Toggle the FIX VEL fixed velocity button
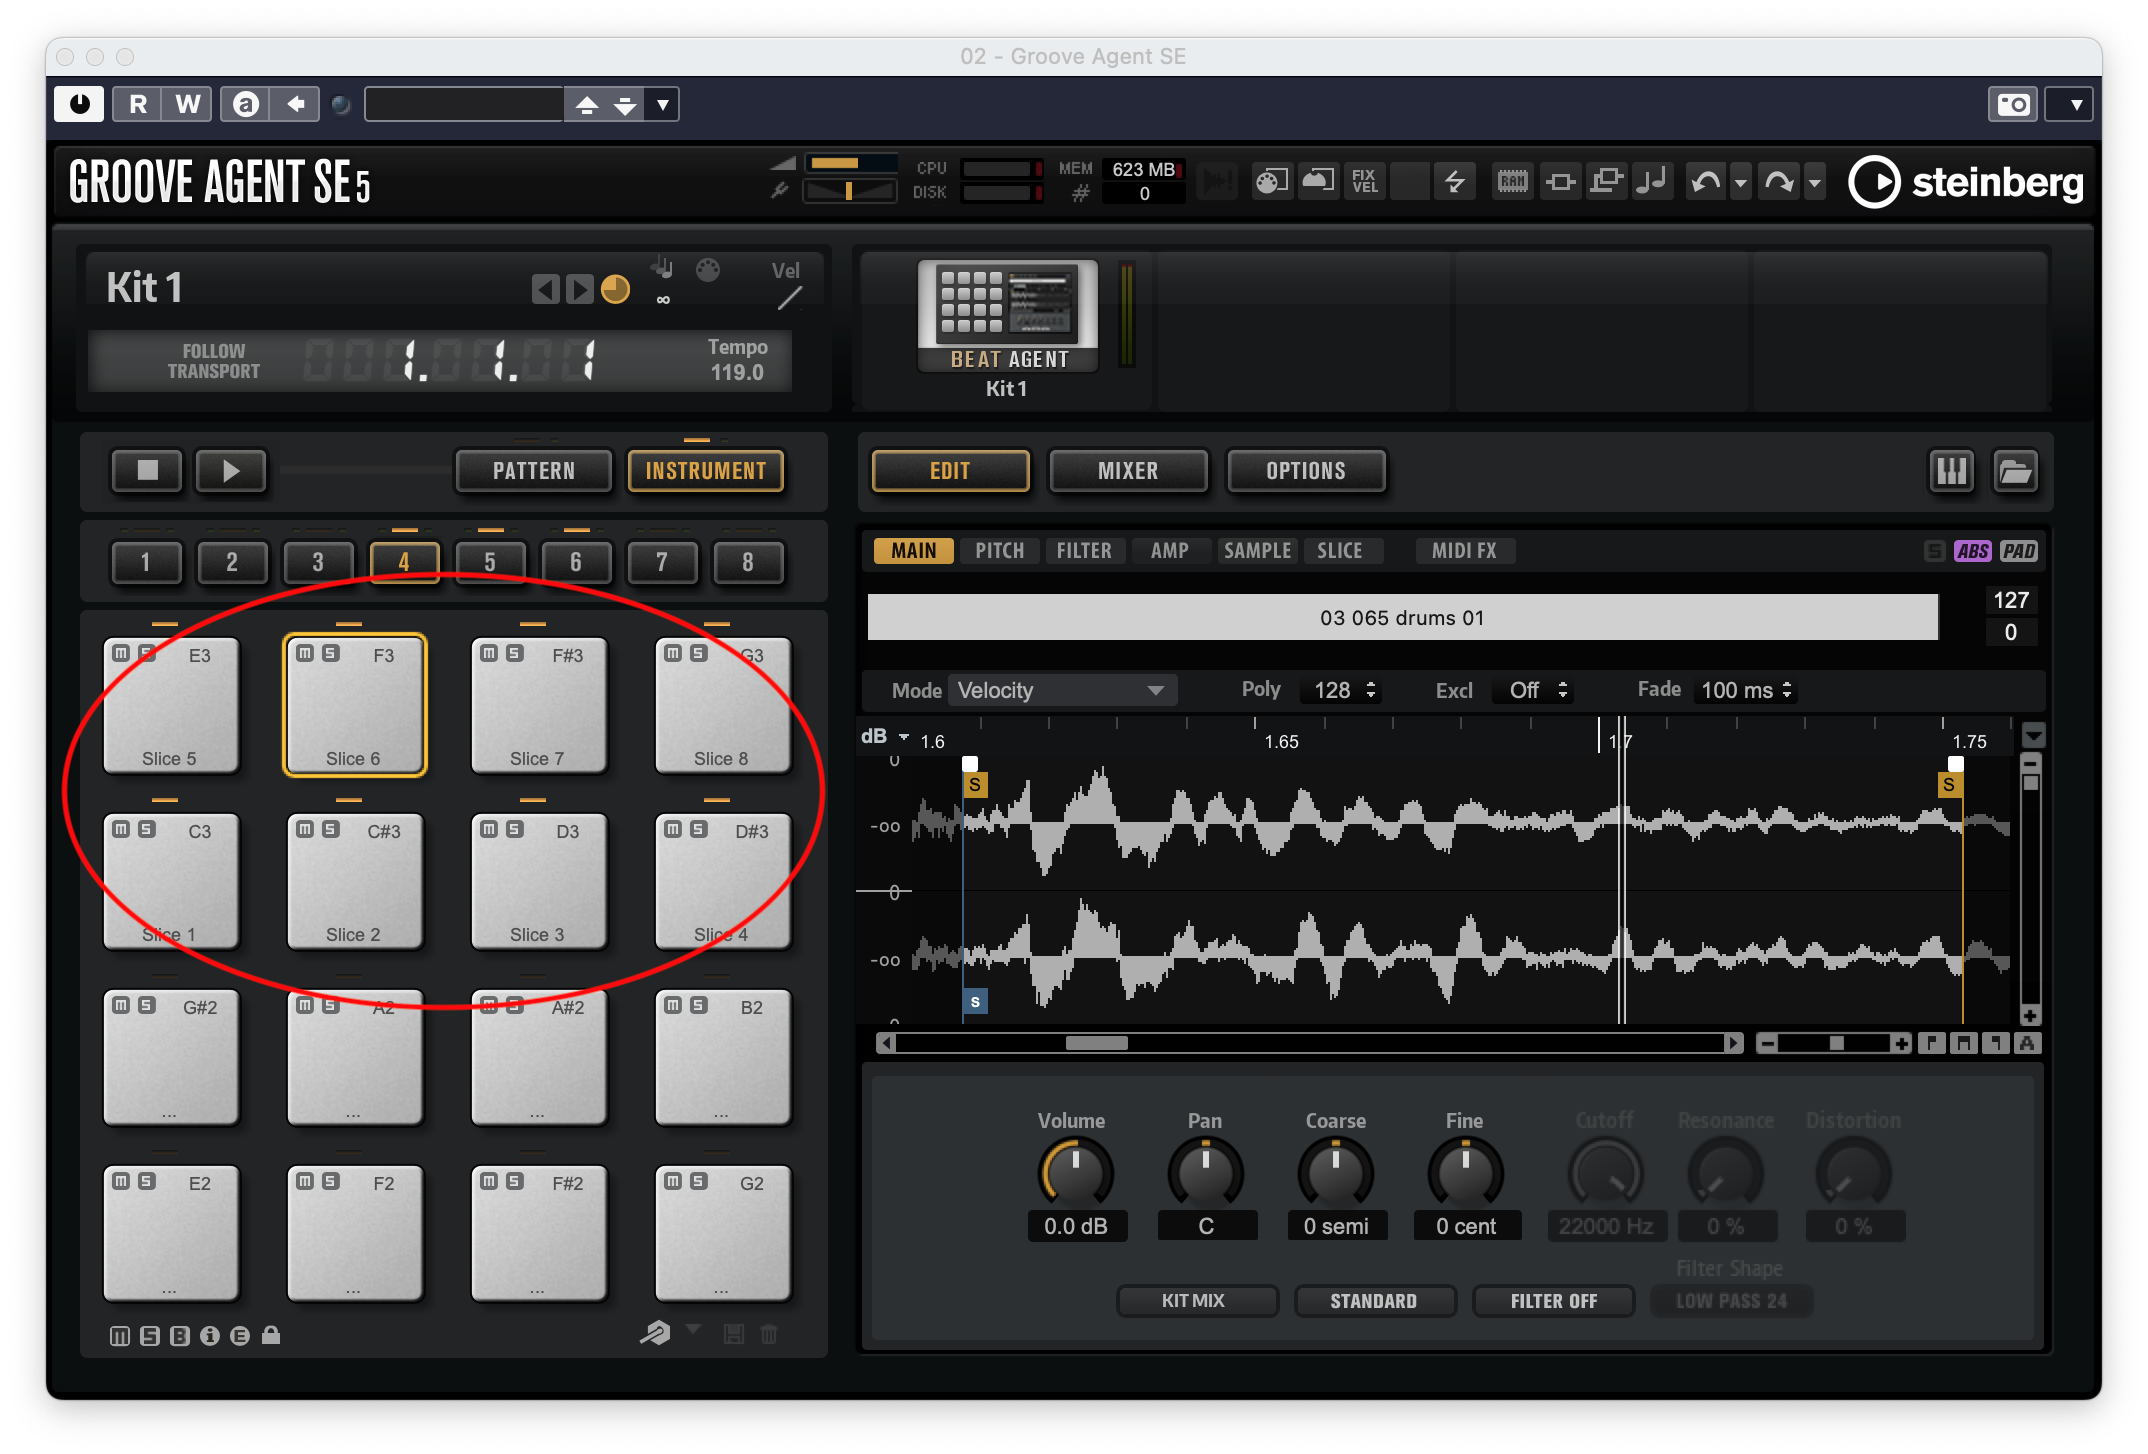Image resolution: width=2148 pixels, height=1454 pixels. tap(1365, 181)
